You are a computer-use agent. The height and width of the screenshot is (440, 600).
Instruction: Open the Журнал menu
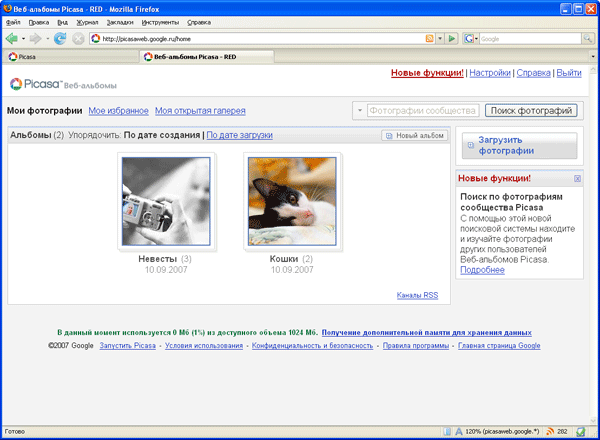[87, 23]
